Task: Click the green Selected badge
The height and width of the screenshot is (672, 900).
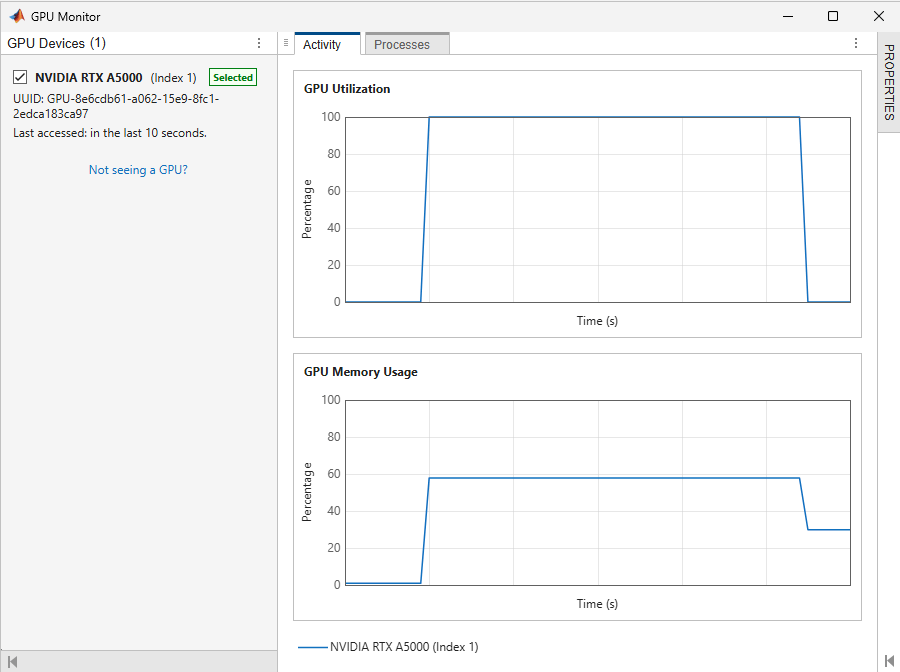Action: click(x=232, y=77)
